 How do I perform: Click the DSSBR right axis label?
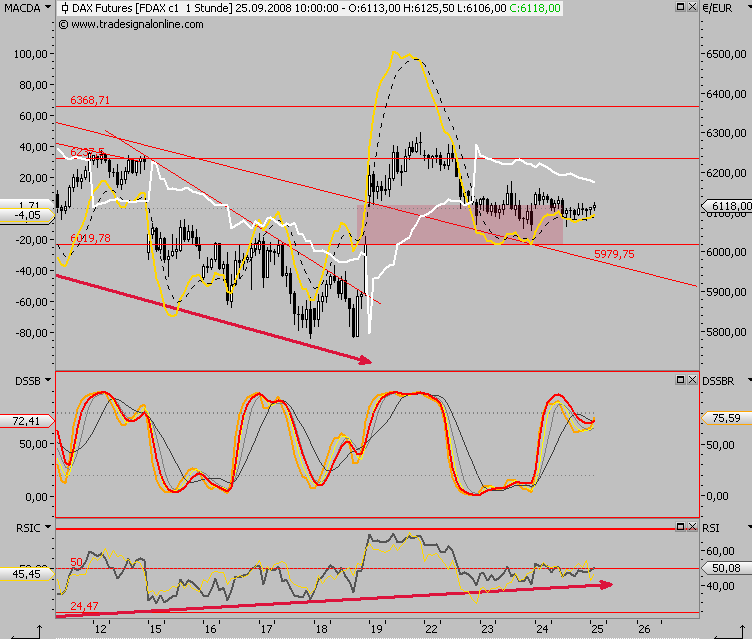point(718,381)
